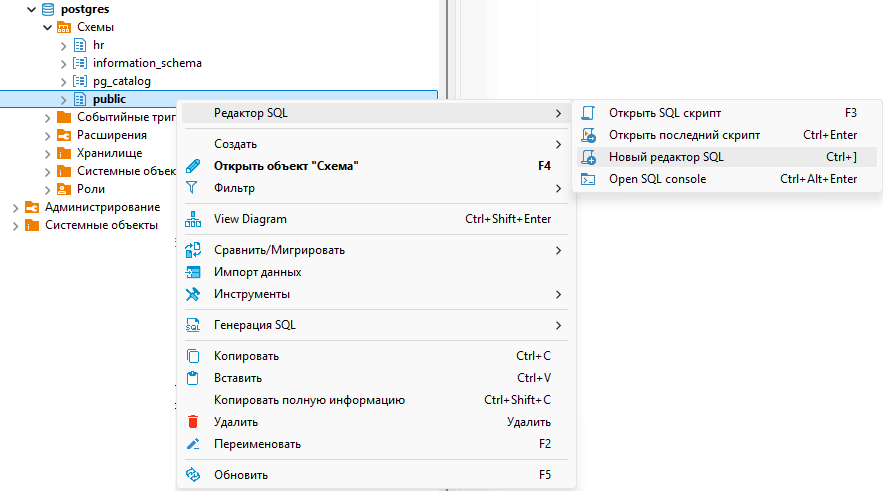Click the Хранилище folder icon

coord(64,153)
